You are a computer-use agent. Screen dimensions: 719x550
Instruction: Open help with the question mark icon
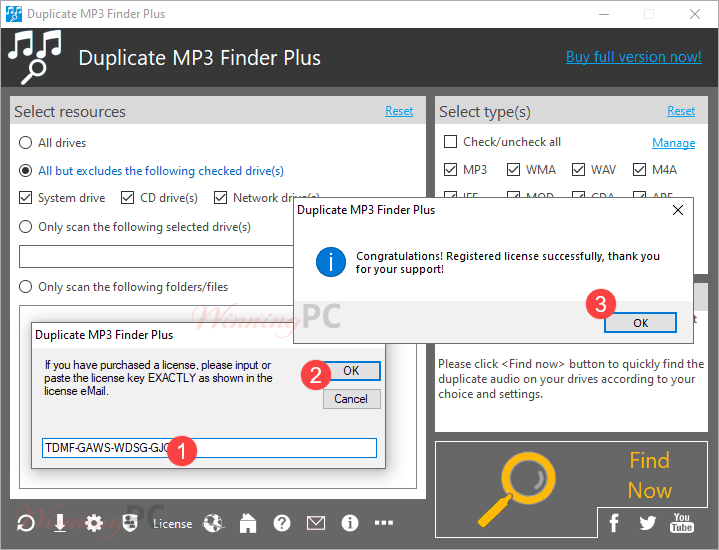[x=282, y=523]
